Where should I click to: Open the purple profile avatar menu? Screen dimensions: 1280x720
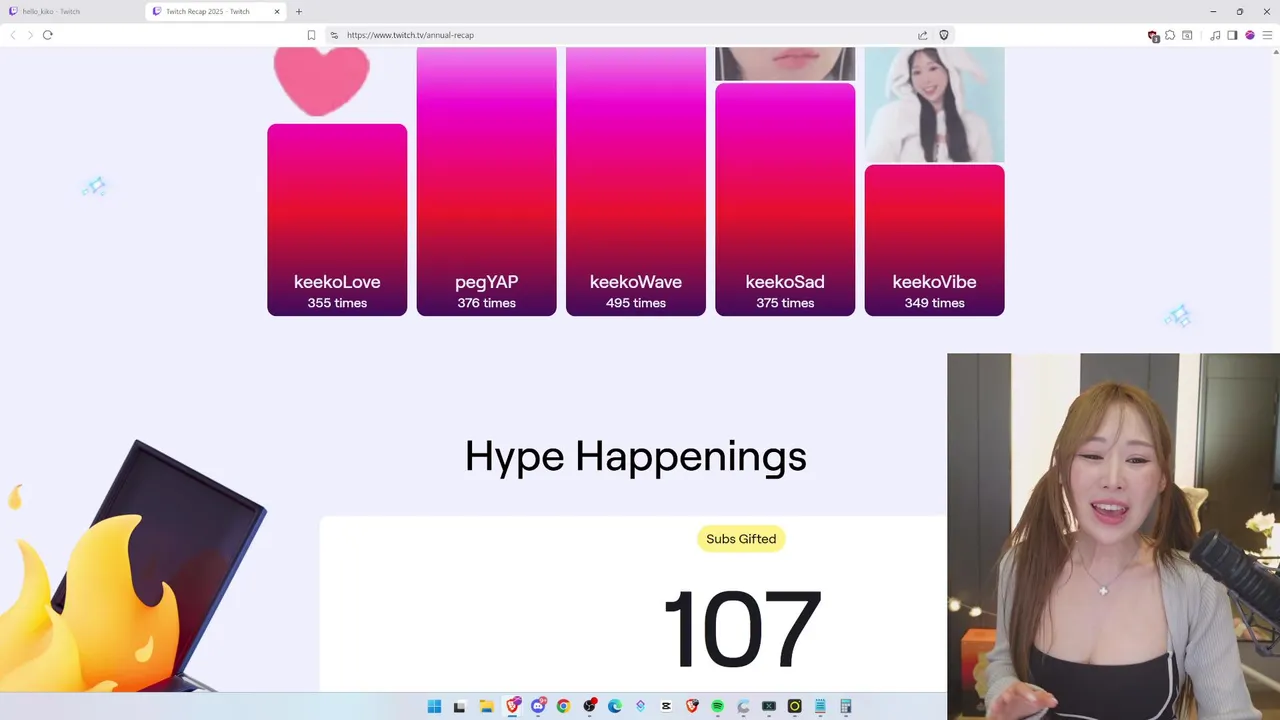click(1250, 35)
